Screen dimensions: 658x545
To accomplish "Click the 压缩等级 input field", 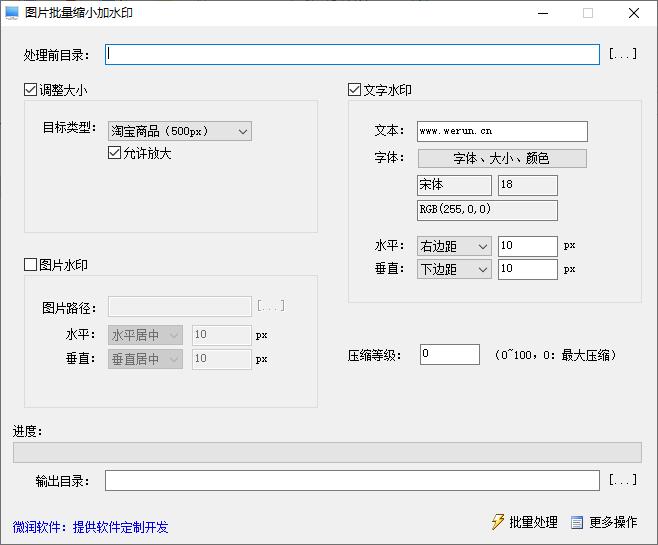I will click(450, 355).
